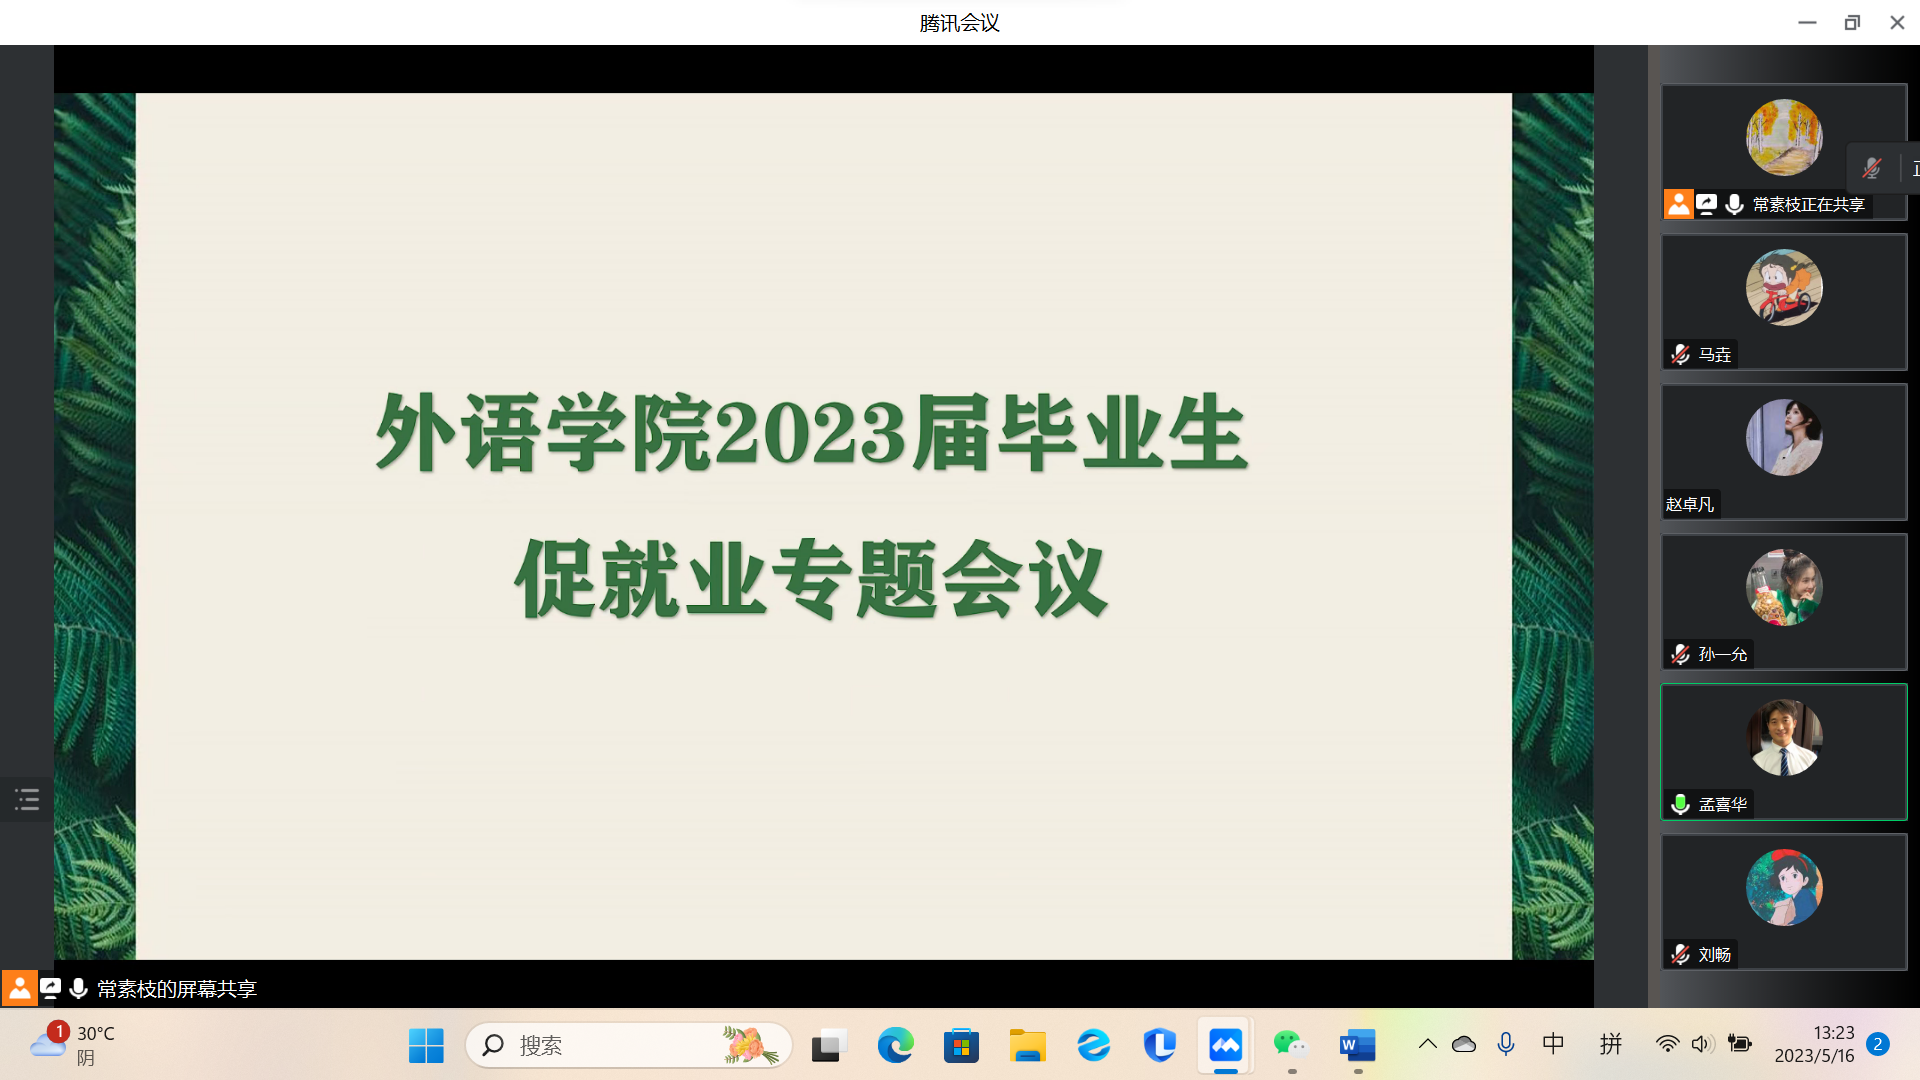Screen dimensions: 1920x1080
Task: Switch the 中 input method indicator
Action: tap(1553, 1044)
